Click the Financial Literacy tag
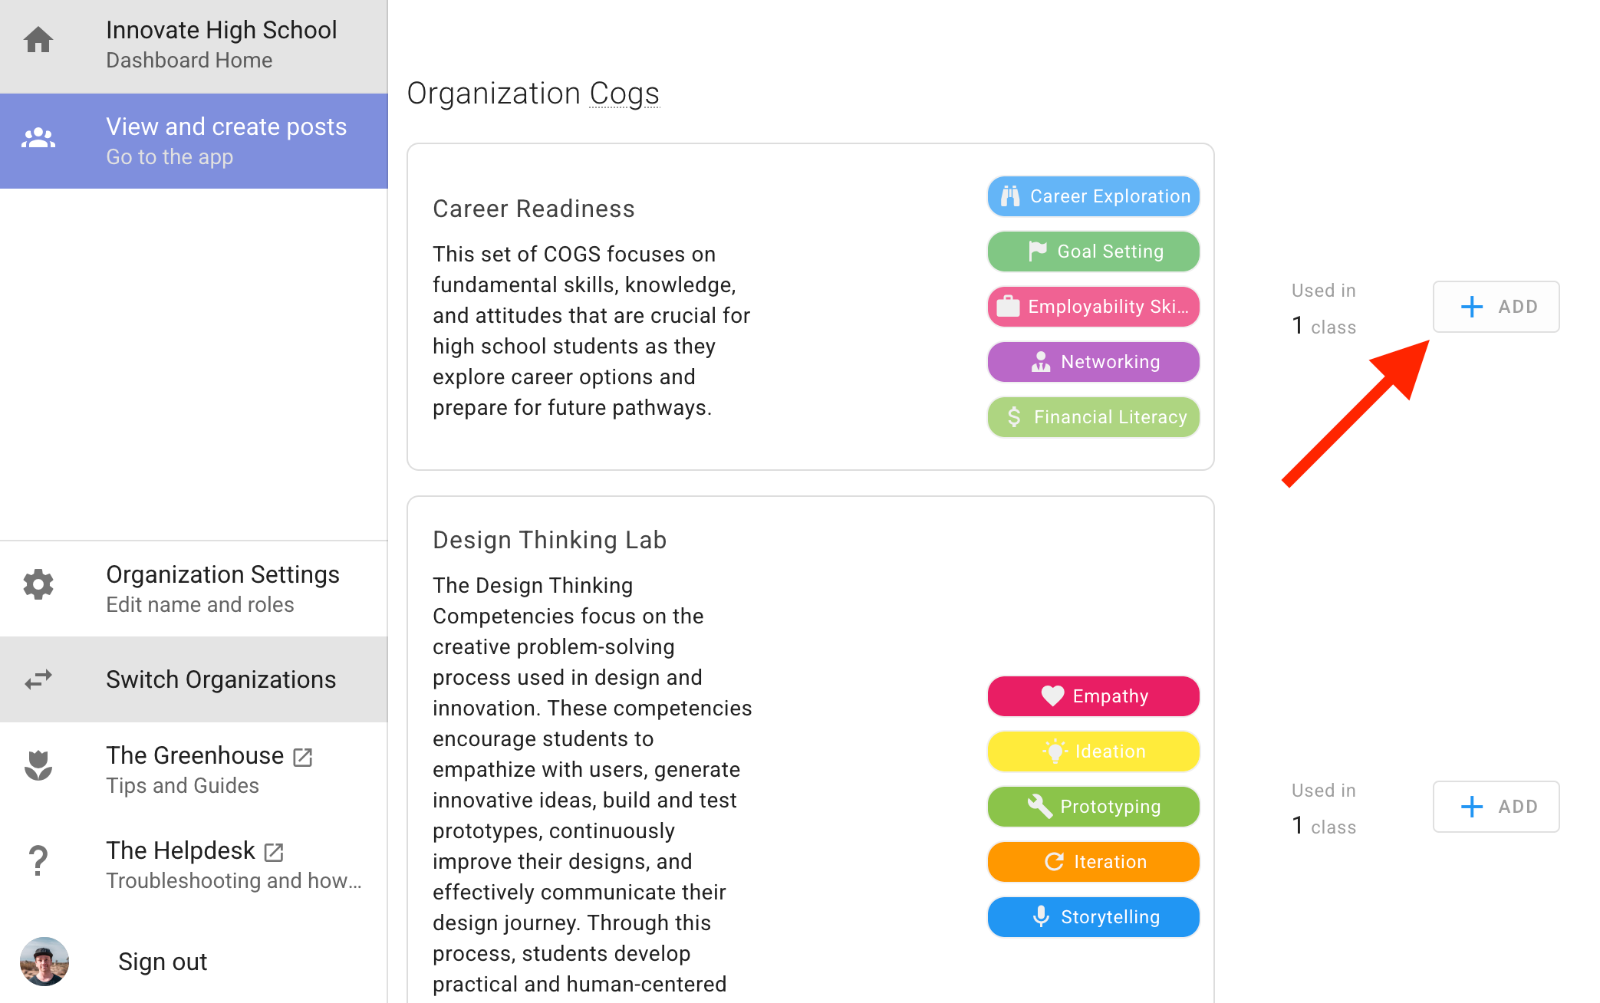1600x1003 pixels. [1093, 417]
